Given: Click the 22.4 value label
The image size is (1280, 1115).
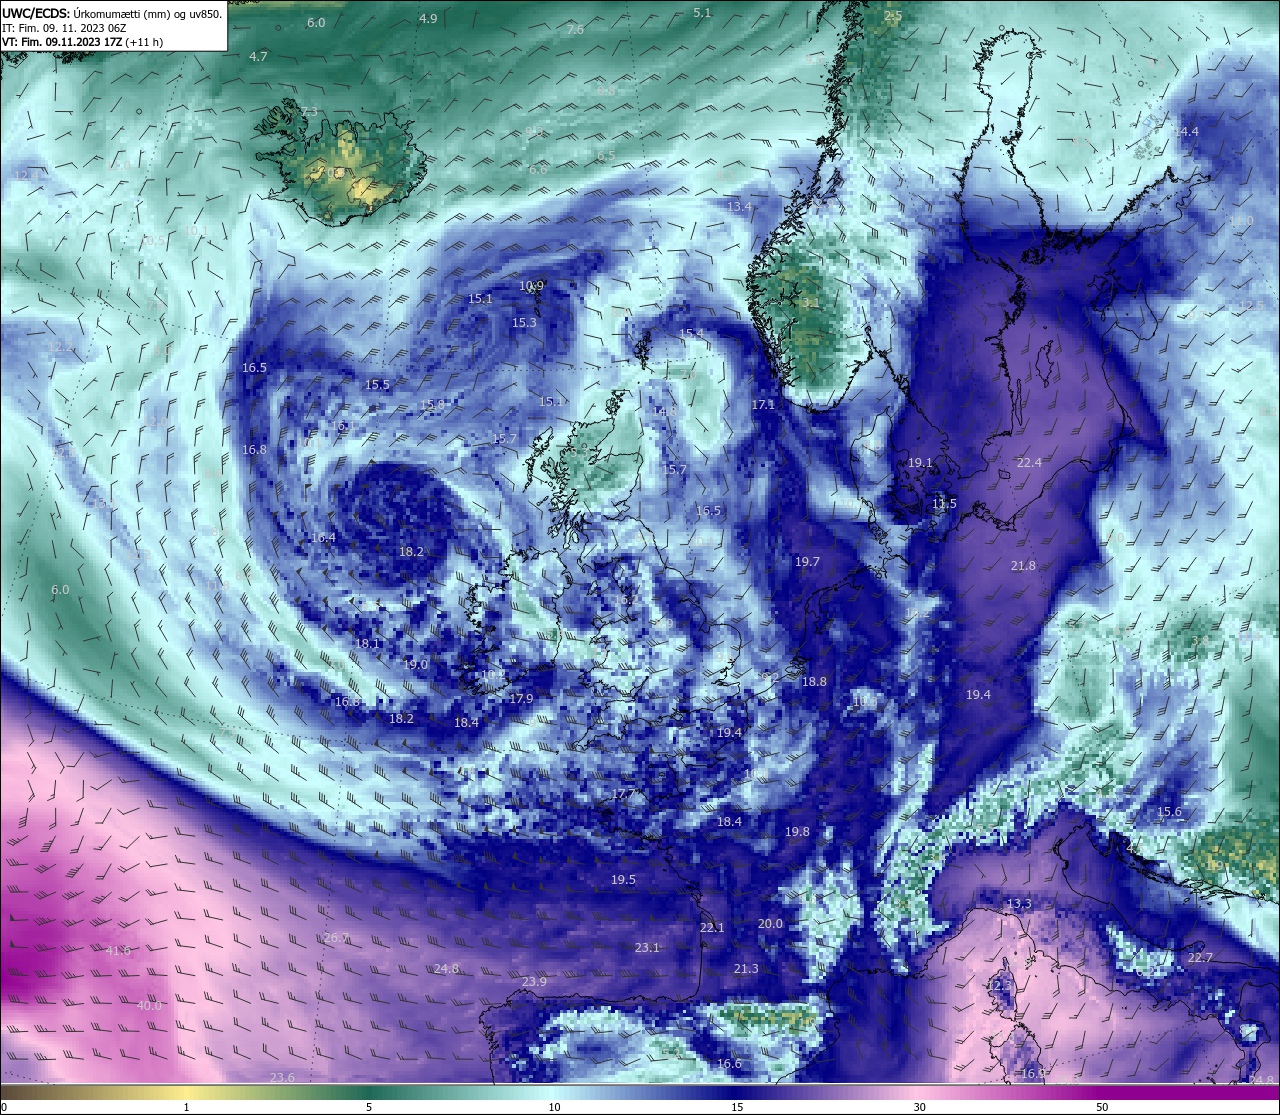Looking at the screenshot, I should (1029, 463).
